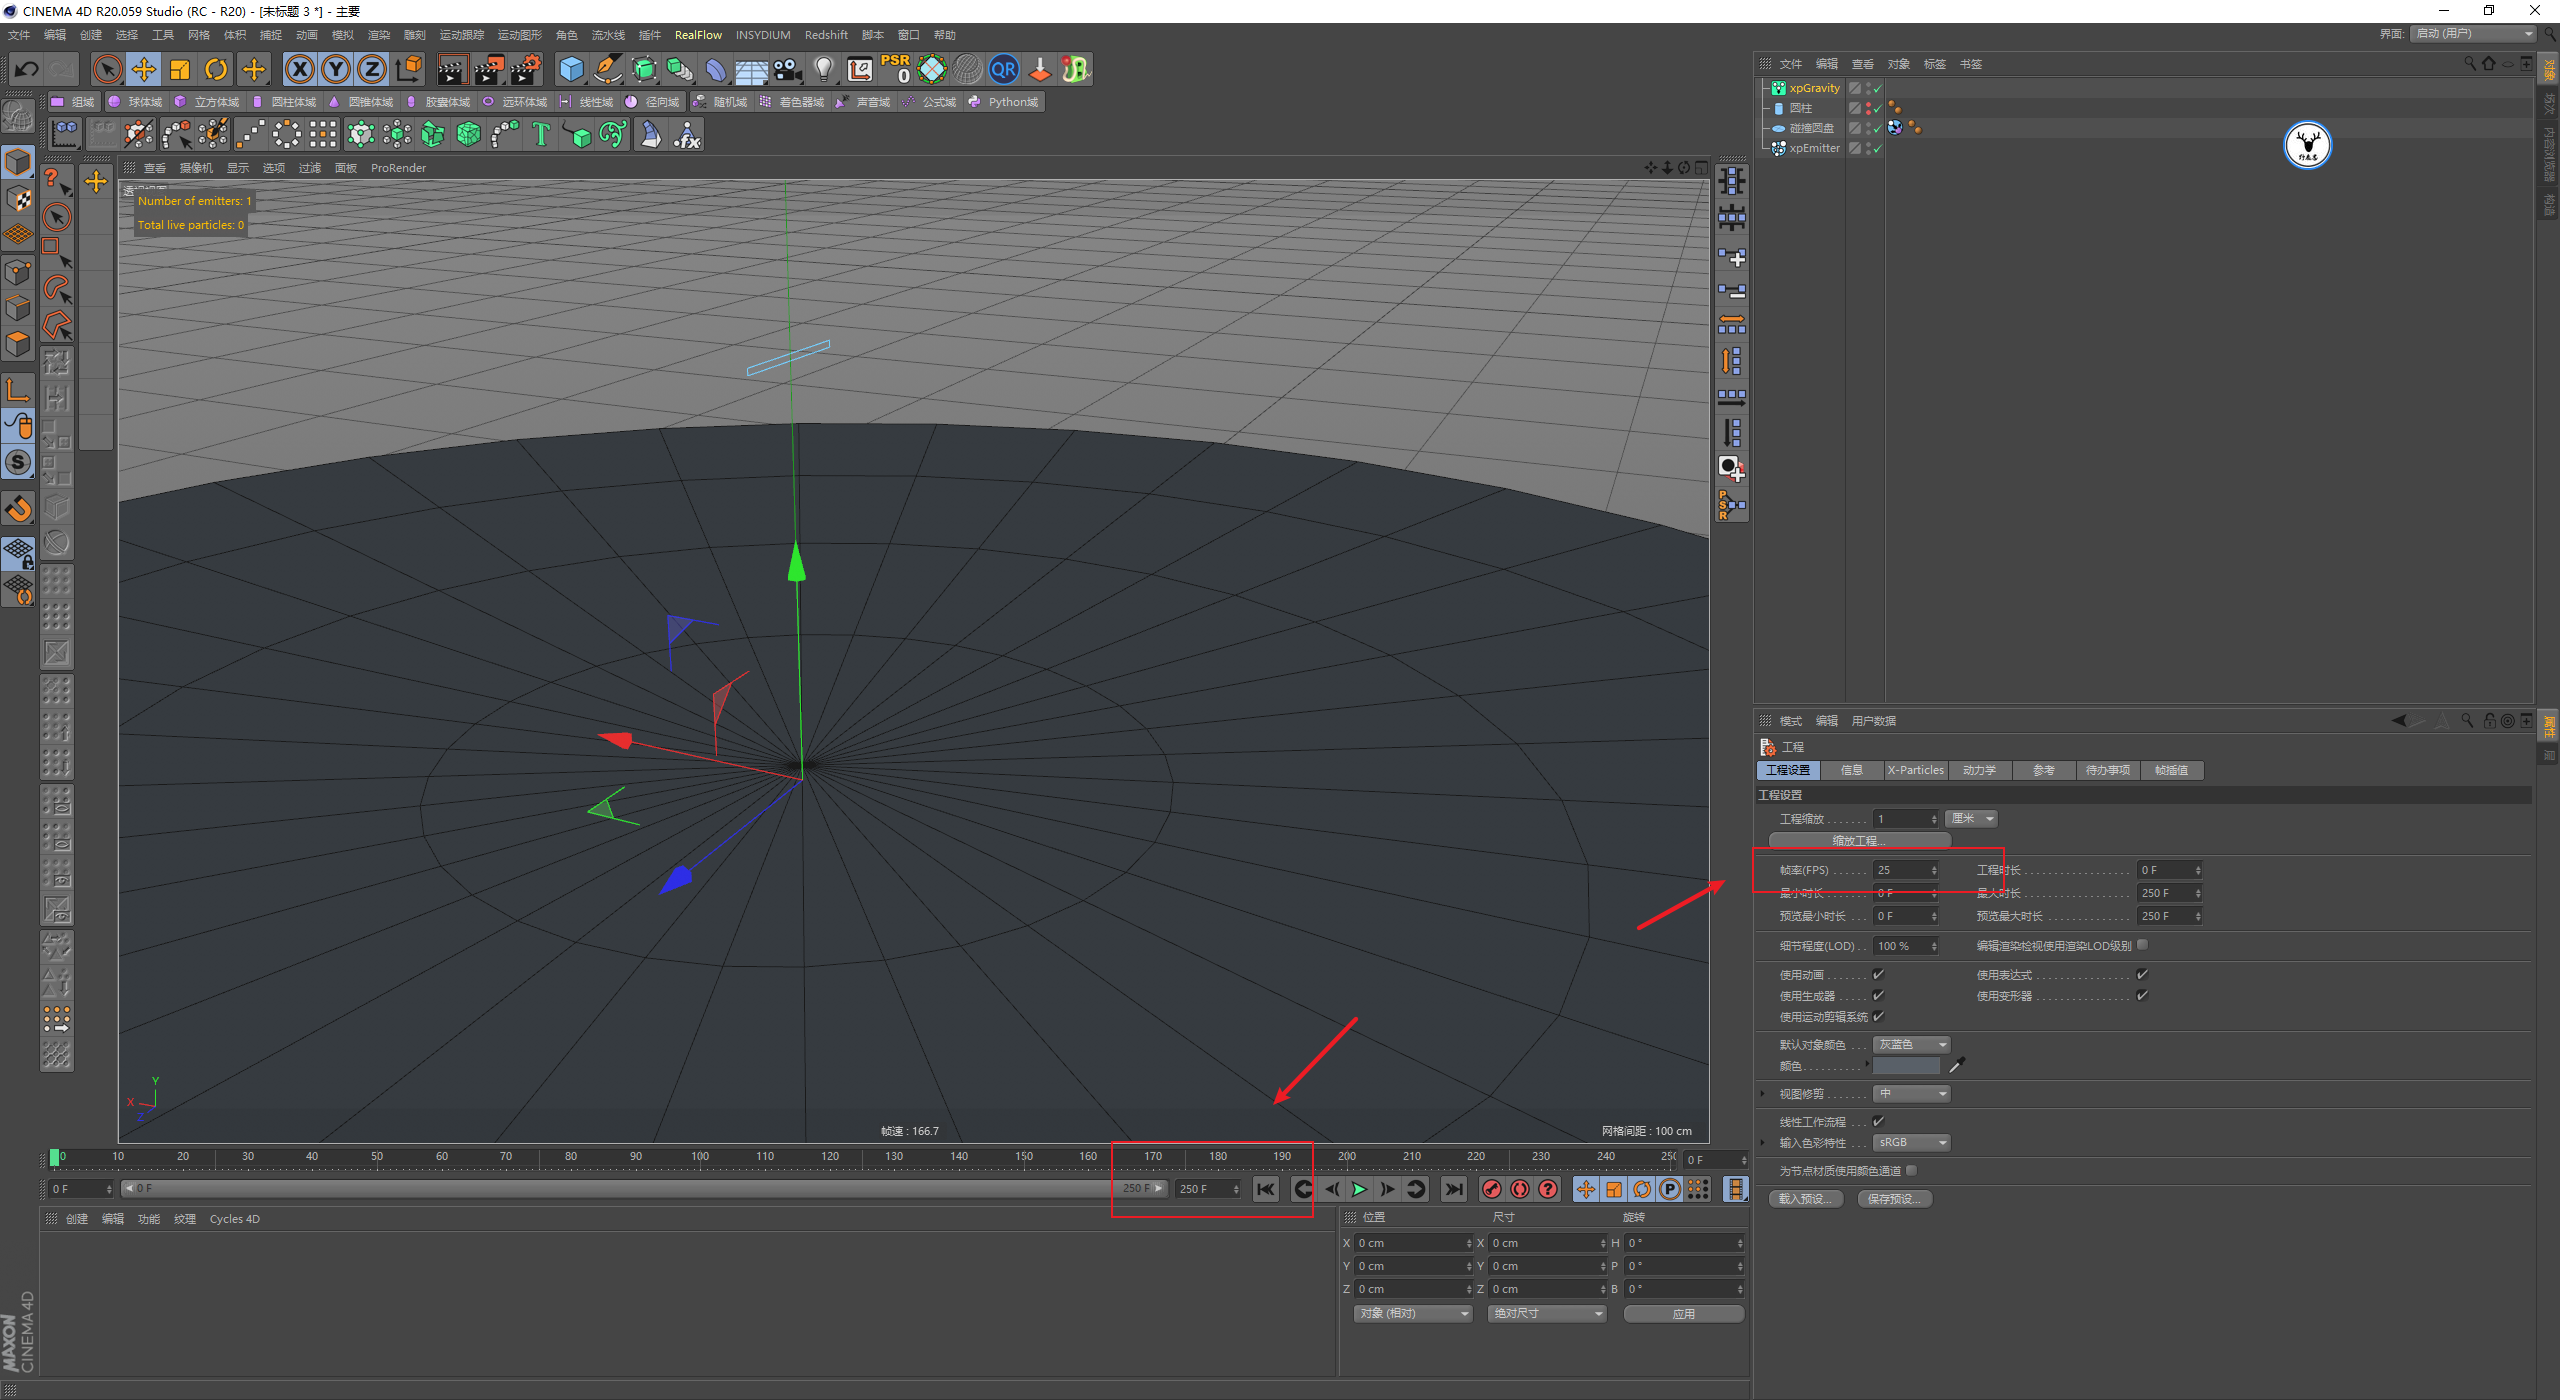Image resolution: width=2560 pixels, height=1400 pixels.
Task: Enable 为节点材质使用颜色通道 checkbox
Action: pyautogui.click(x=1912, y=1170)
